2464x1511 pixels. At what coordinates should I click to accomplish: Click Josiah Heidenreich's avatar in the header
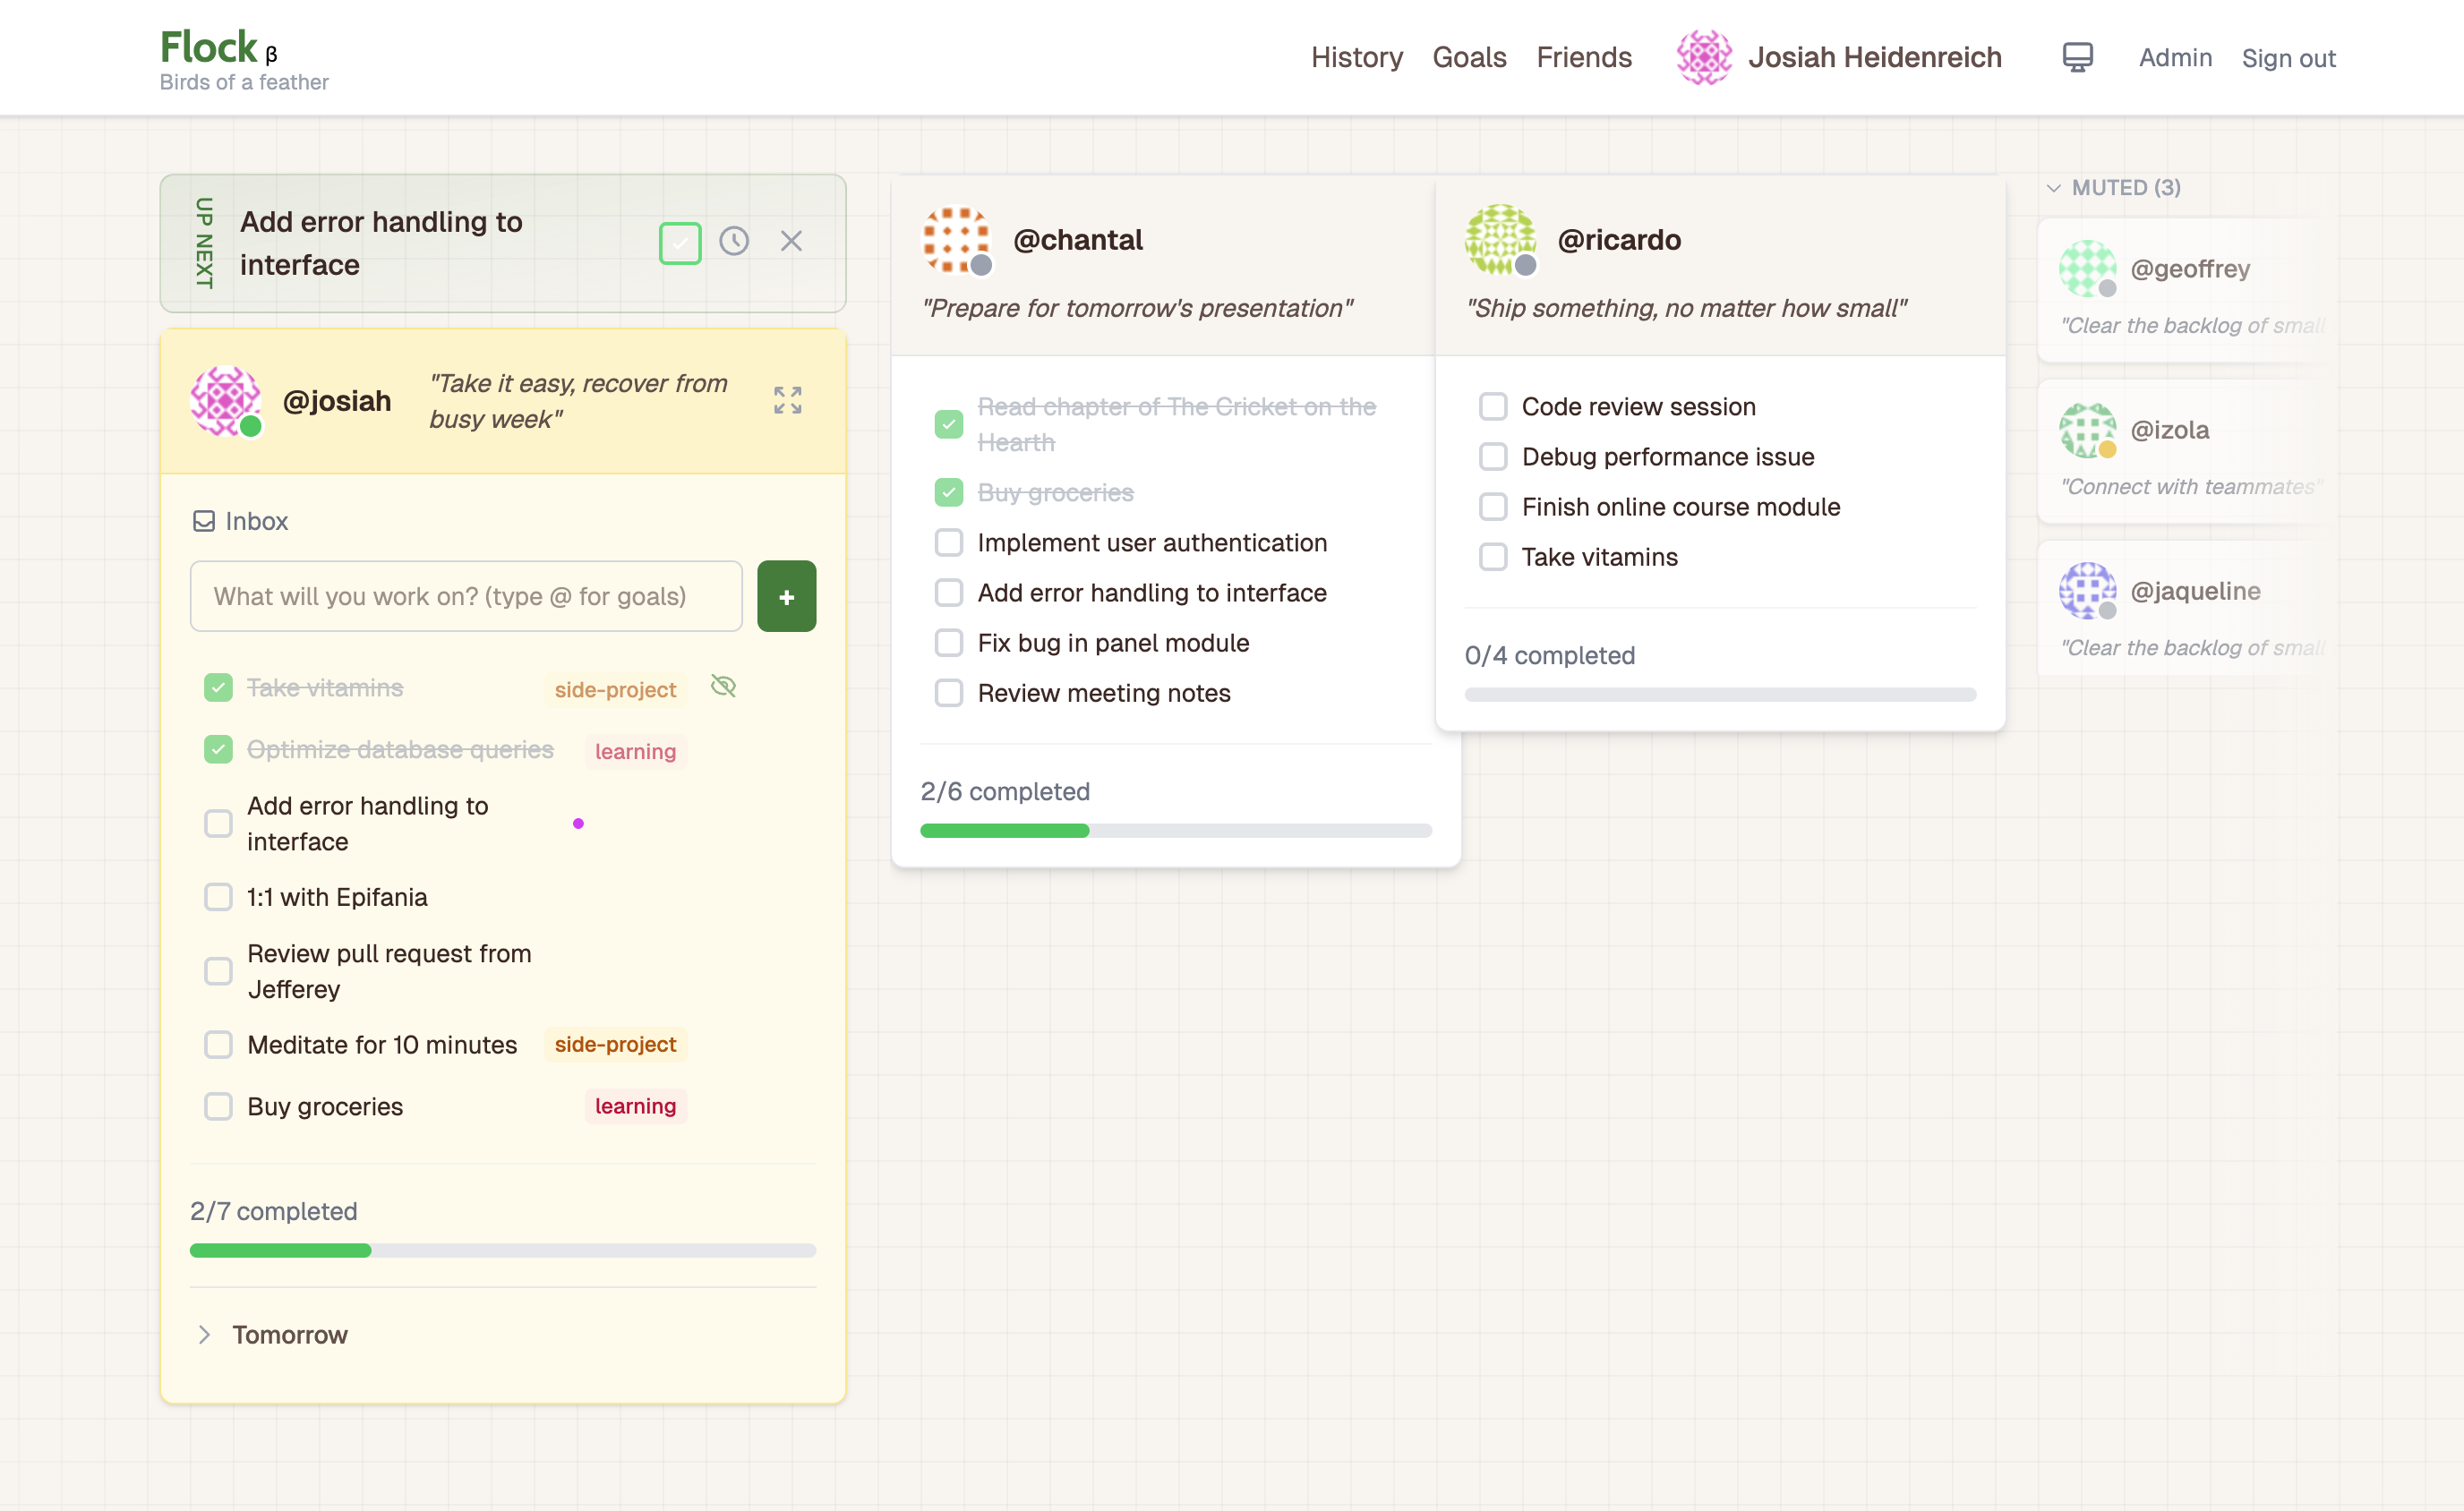(1703, 57)
